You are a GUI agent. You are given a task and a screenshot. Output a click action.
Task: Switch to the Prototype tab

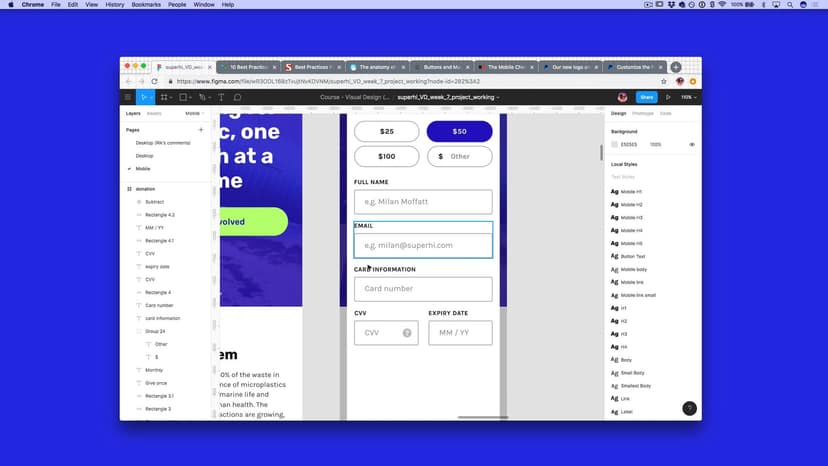pyautogui.click(x=642, y=113)
